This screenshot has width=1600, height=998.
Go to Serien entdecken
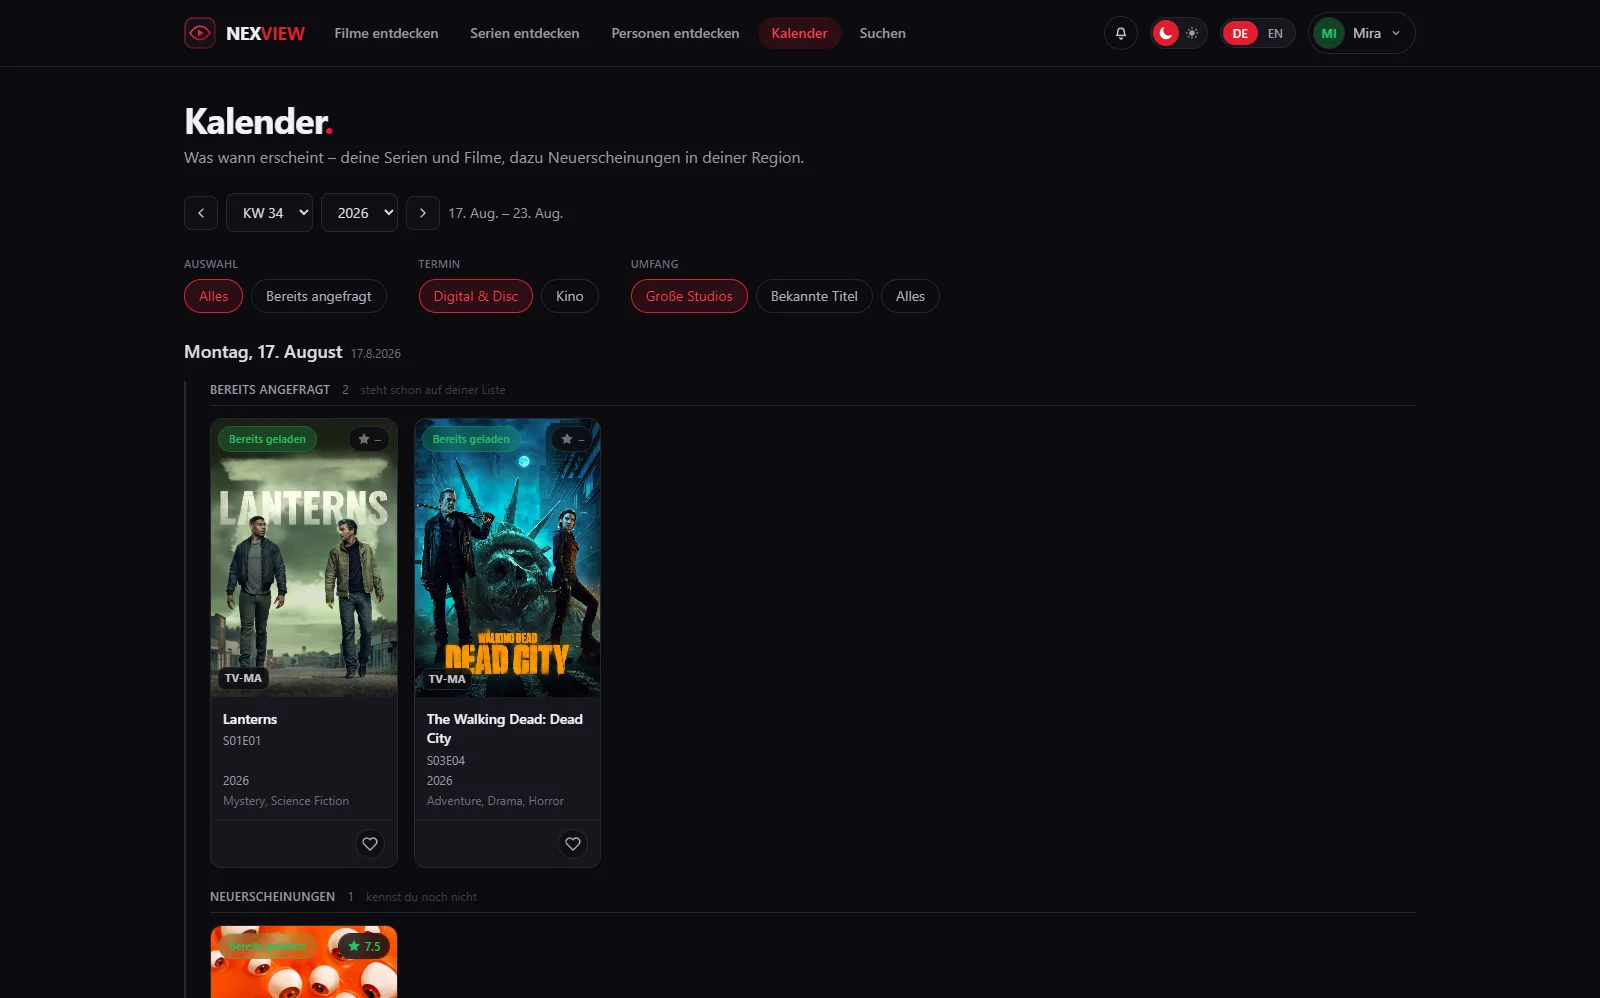525,33
